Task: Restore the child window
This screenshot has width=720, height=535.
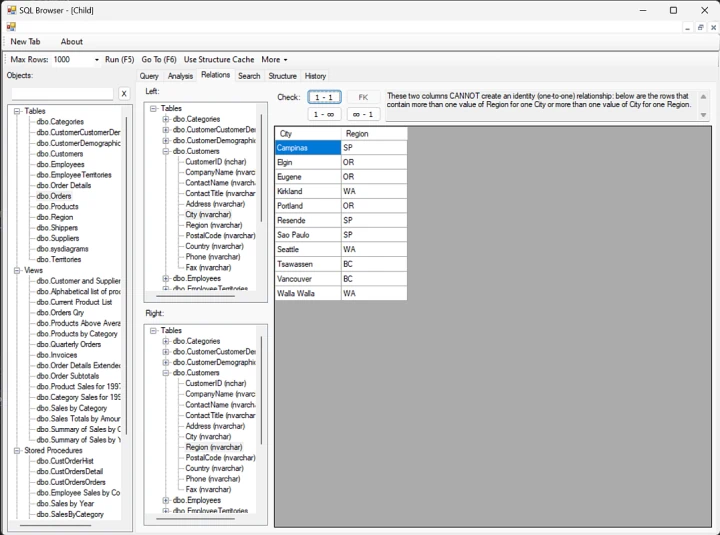Action: (700, 28)
